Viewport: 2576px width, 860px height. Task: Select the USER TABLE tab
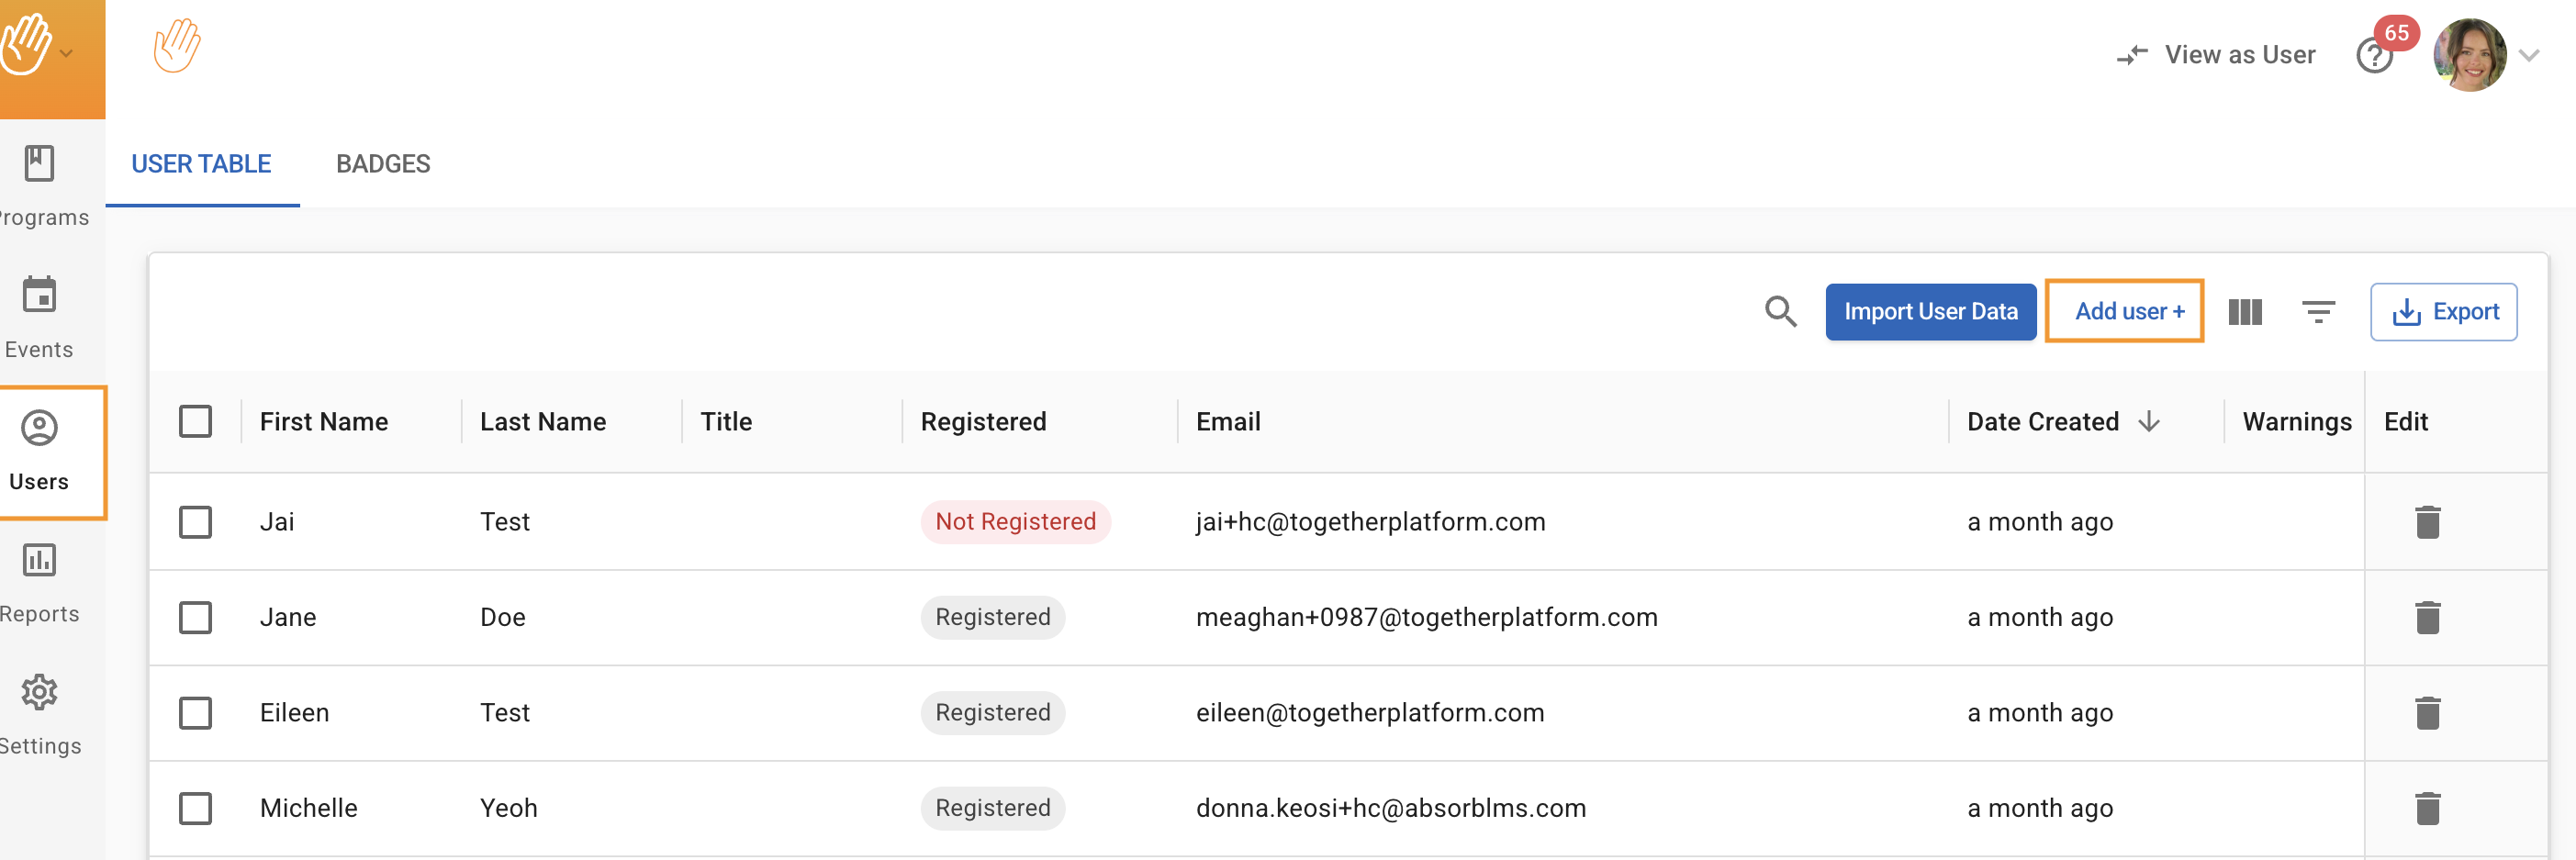[201, 164]
